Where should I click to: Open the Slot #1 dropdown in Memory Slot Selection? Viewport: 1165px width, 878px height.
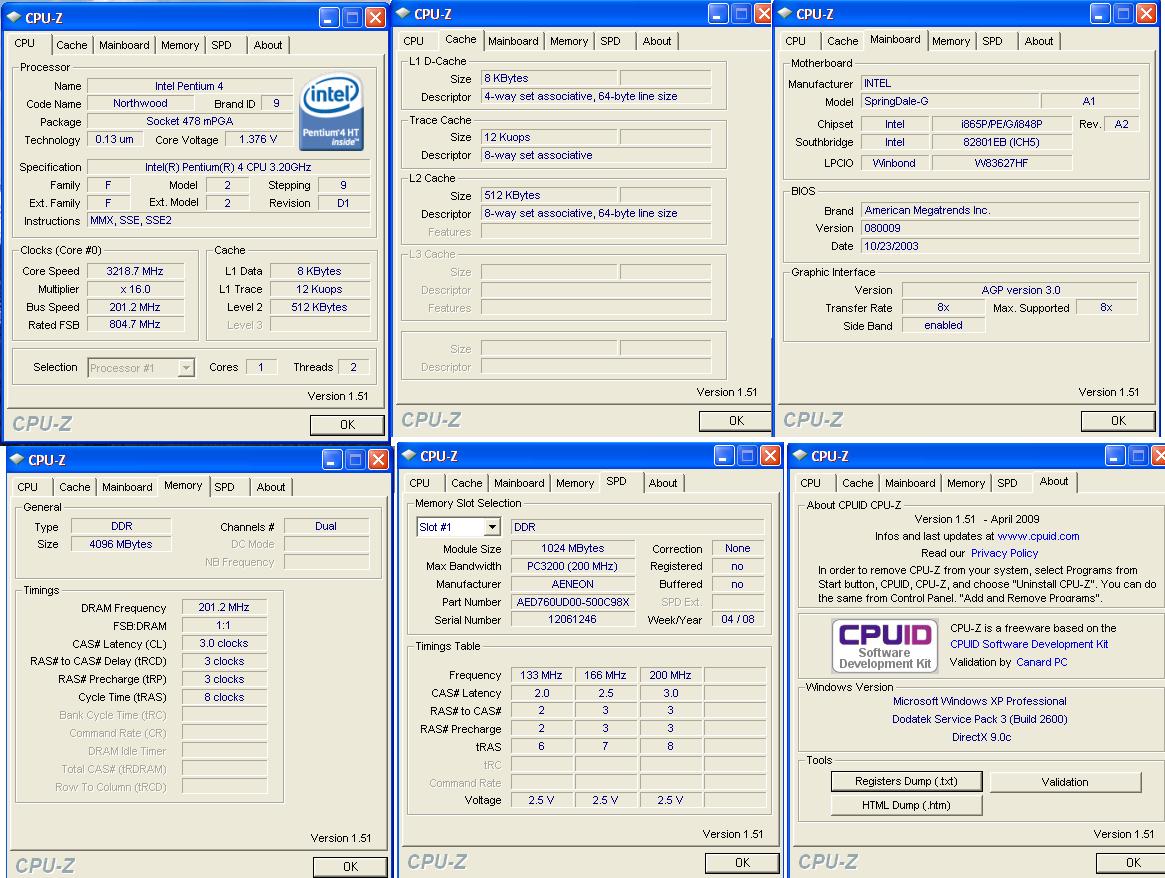492,527
